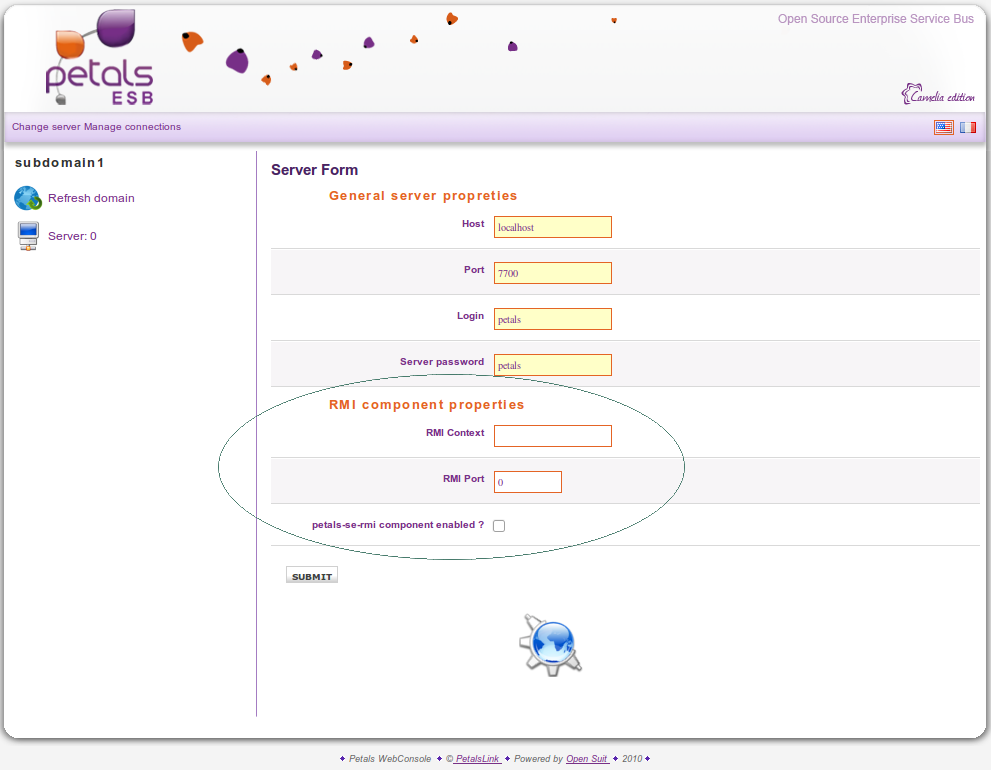This screenshot has height=770, width=991.
Task: Enable the petals-se-rmi component checkbox
Action: tap(499, 526)
